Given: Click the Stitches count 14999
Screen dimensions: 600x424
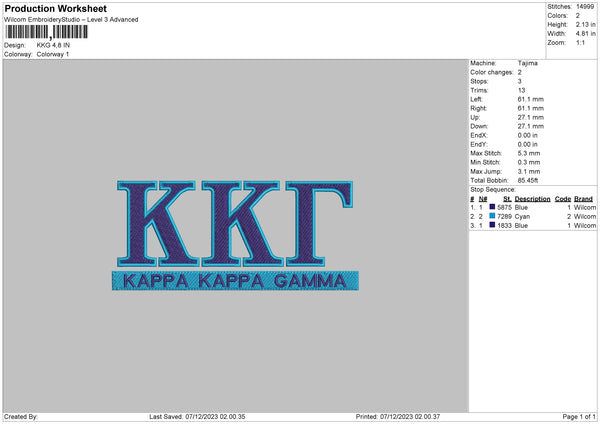Looking at the screenshot, I should 584,7.
